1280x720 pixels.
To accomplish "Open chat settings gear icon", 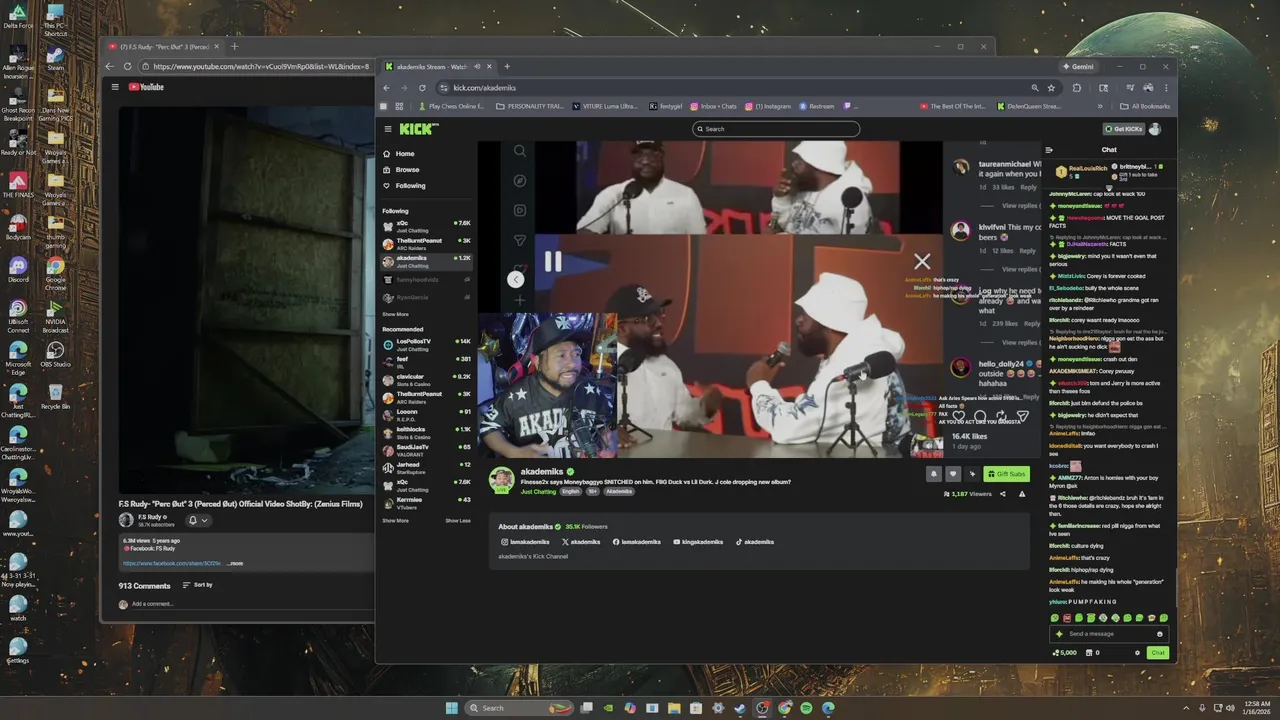I will pyautogui.click(x=1137, y=653).
